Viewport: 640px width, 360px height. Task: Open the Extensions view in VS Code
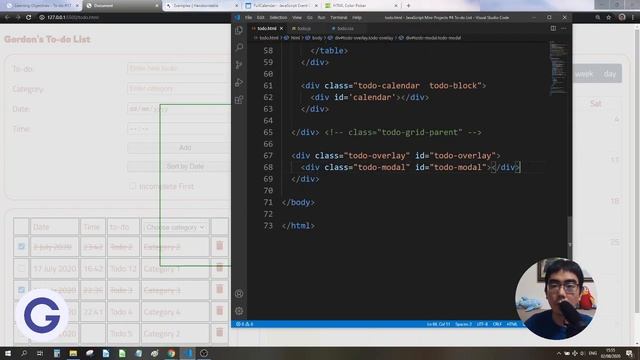coord(239,100)
